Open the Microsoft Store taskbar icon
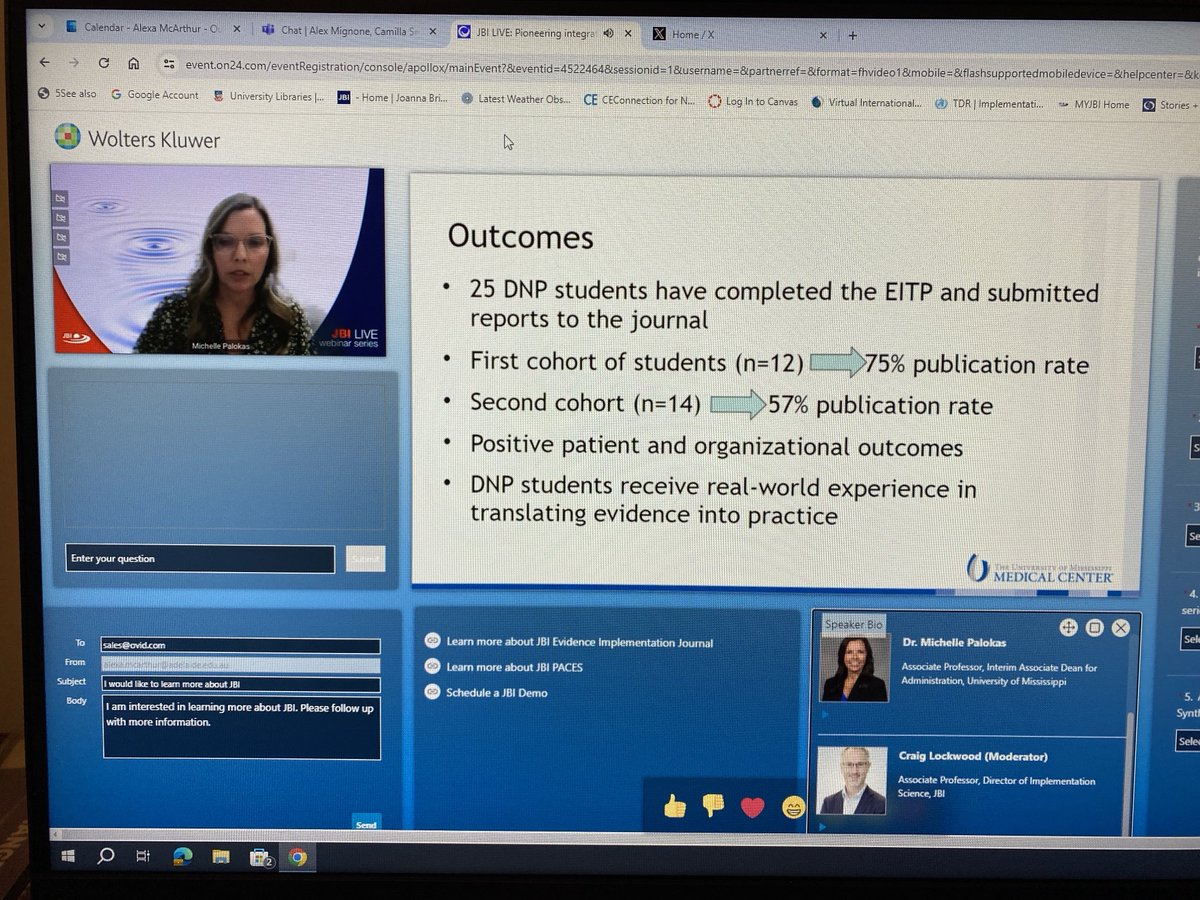Screen dimensions: 1200x900 (x=260, y=857)
